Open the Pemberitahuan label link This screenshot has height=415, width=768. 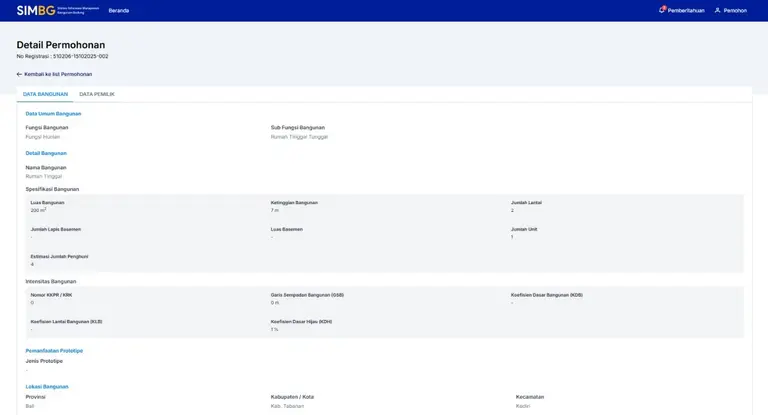click(x=686, y=10)
